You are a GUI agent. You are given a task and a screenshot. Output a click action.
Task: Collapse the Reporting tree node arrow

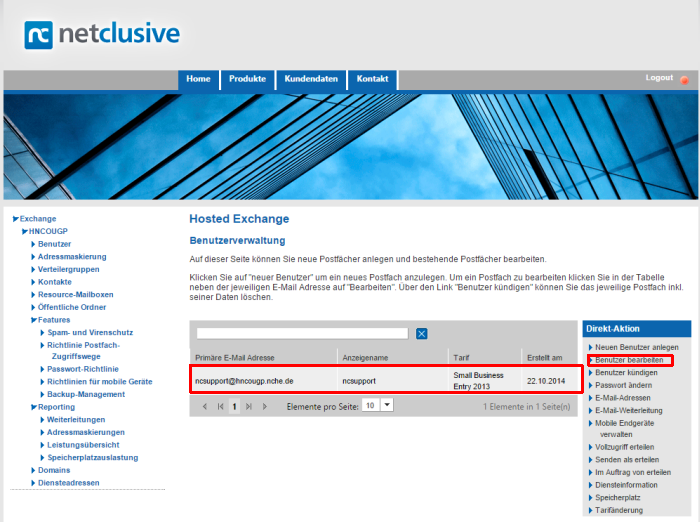34,407
